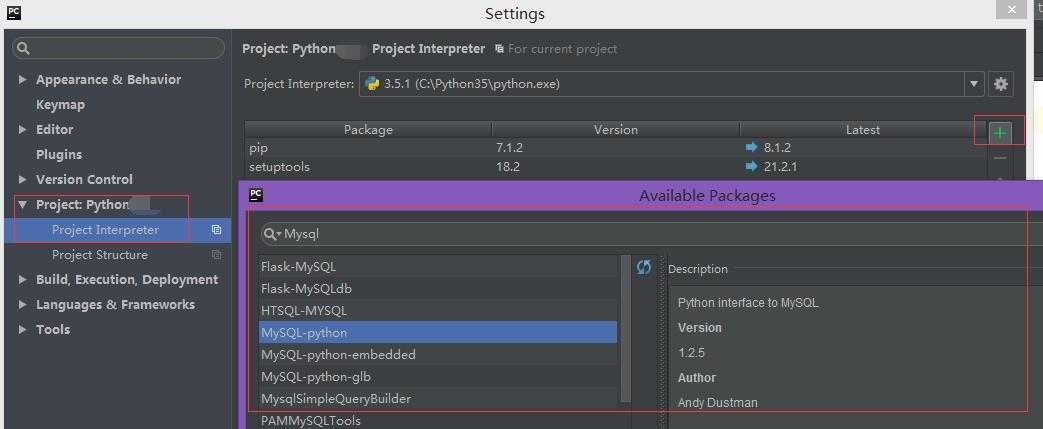This screenshot has width=1043, height=429.
Task: Expand Appearance & Behavior section
Action: (x=23, y=79)
